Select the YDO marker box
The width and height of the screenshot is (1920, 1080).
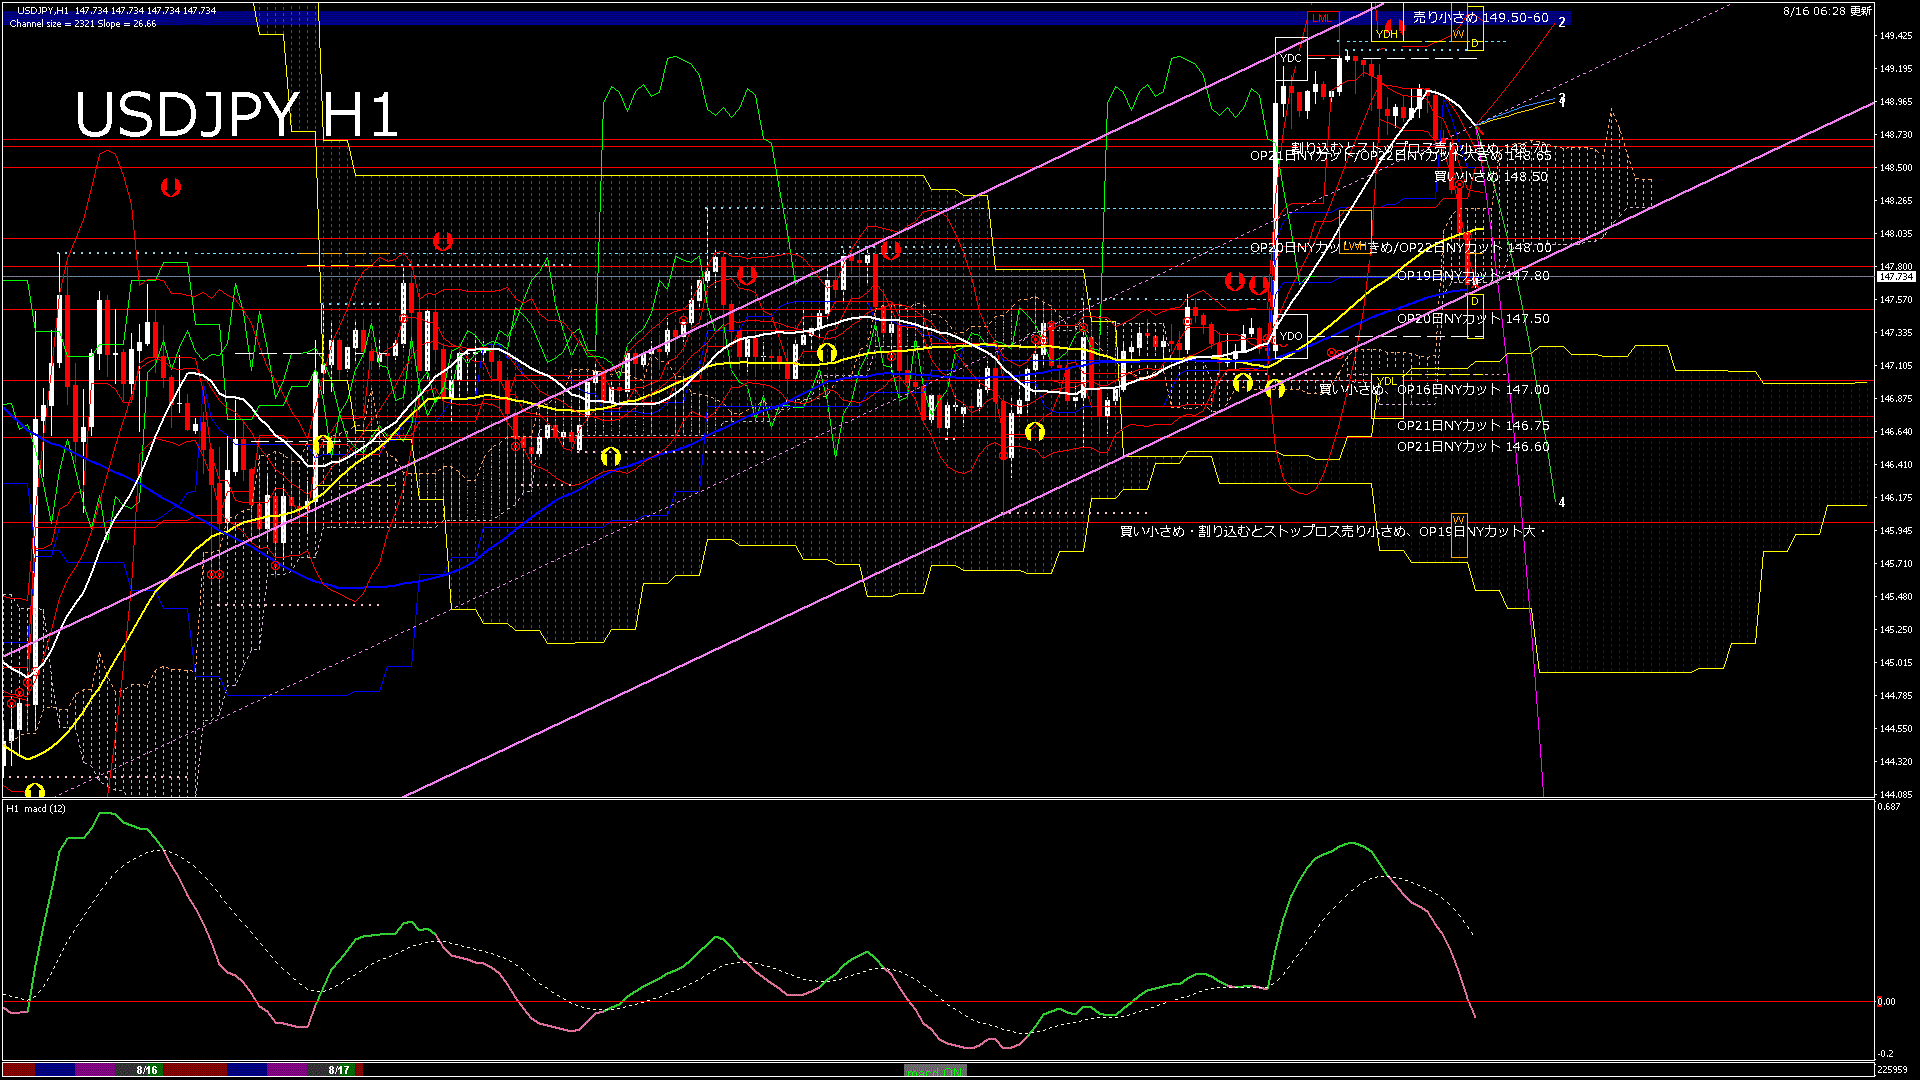point(1291,336)
